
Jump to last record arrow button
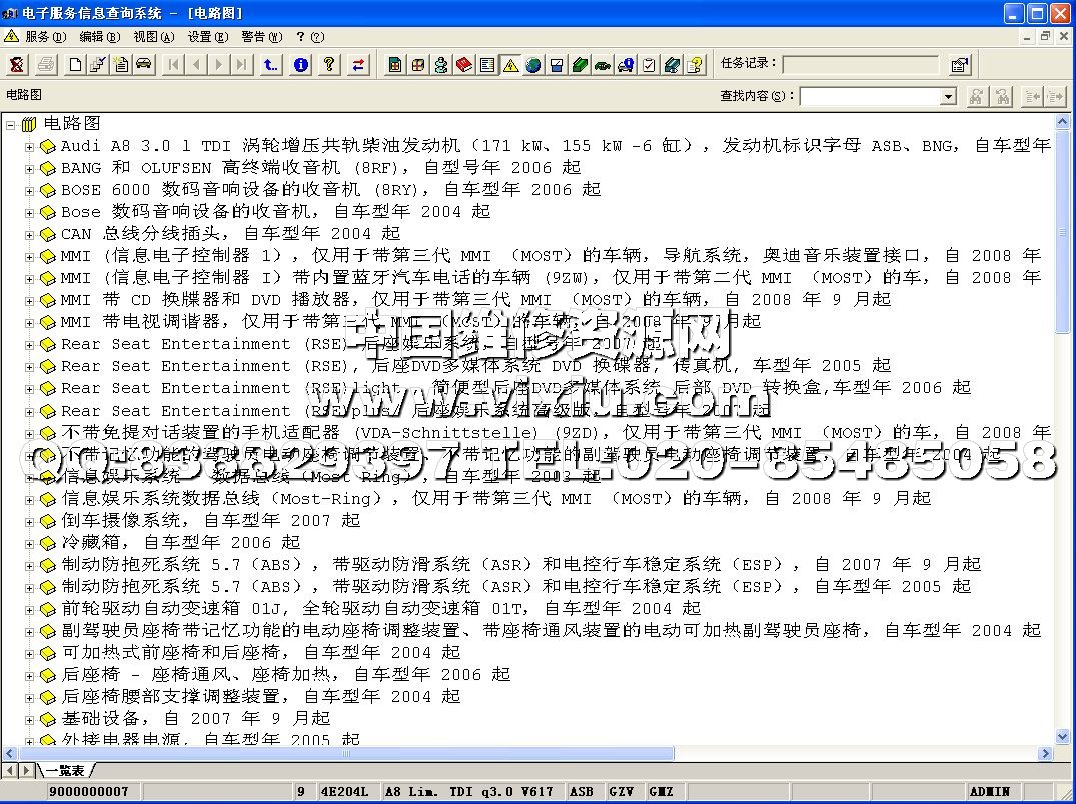pyautogui.click(x=242, y=65)
